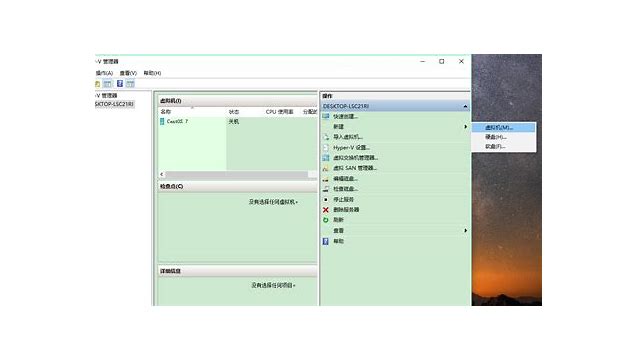Click the 虚拟机(I) panel header
The image size is (638, 360).
pos(238,100)
